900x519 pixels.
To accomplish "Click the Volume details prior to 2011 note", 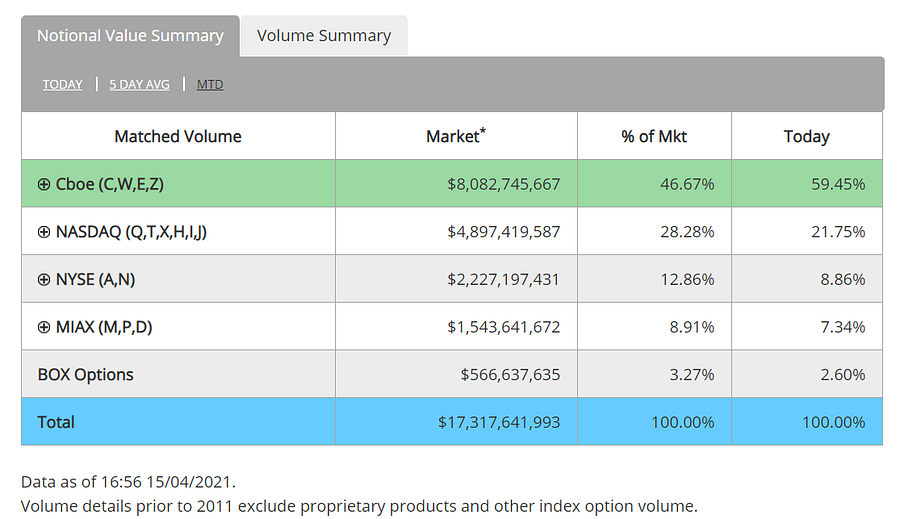I will click(359, 506).
